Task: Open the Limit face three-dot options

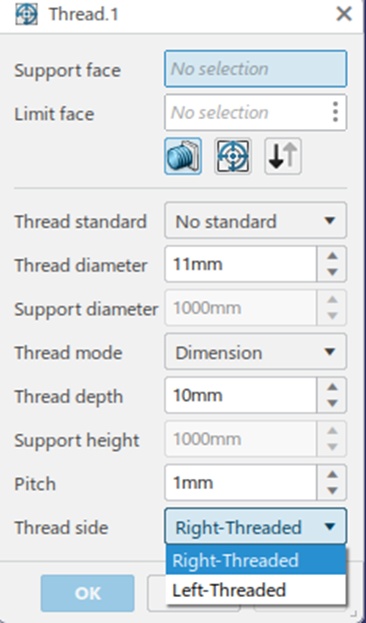Action: [335, 112]
